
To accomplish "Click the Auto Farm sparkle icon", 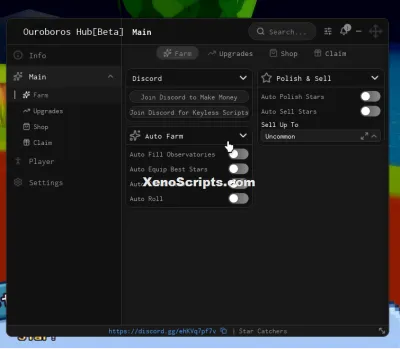I will (x=135, y=136).
